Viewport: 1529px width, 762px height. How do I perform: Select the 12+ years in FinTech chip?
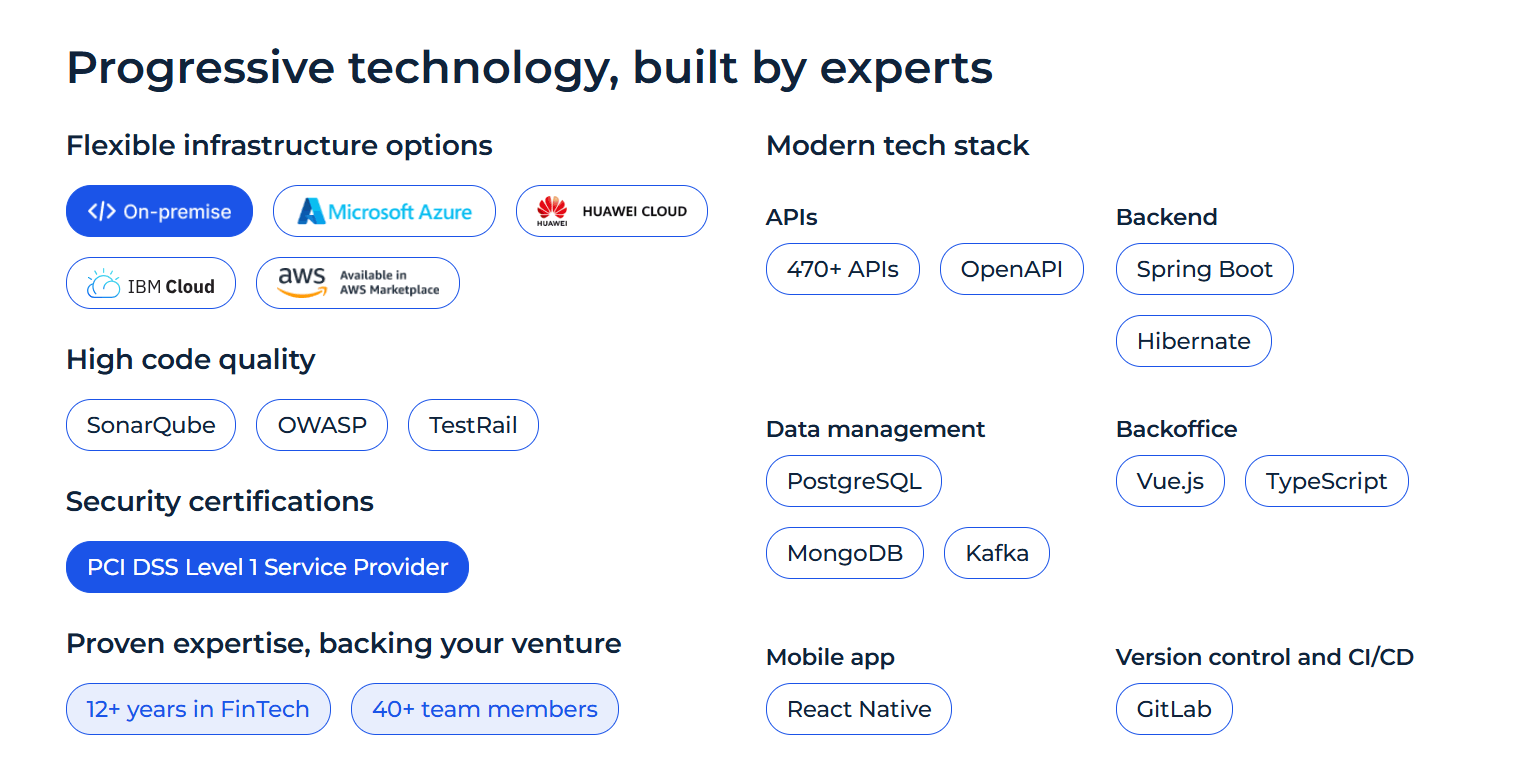click(x=198, y=709)
